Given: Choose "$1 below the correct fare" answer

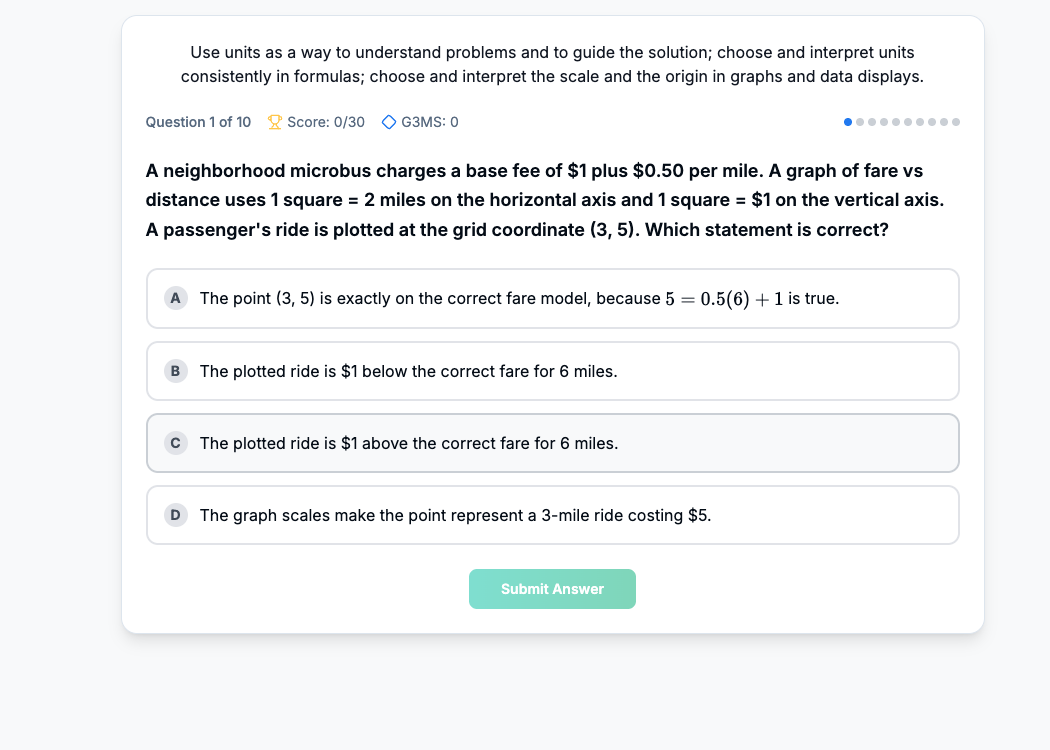Looking at the screenshot, I should (552, 371).
